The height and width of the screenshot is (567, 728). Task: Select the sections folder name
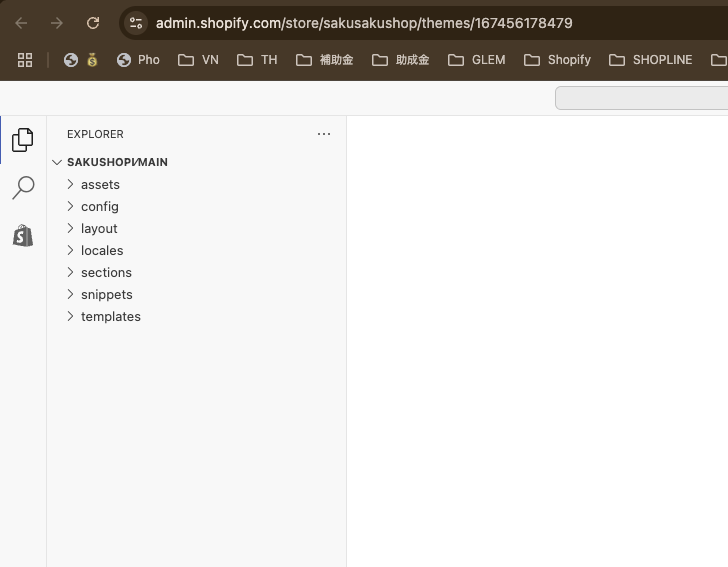point(106,273)
